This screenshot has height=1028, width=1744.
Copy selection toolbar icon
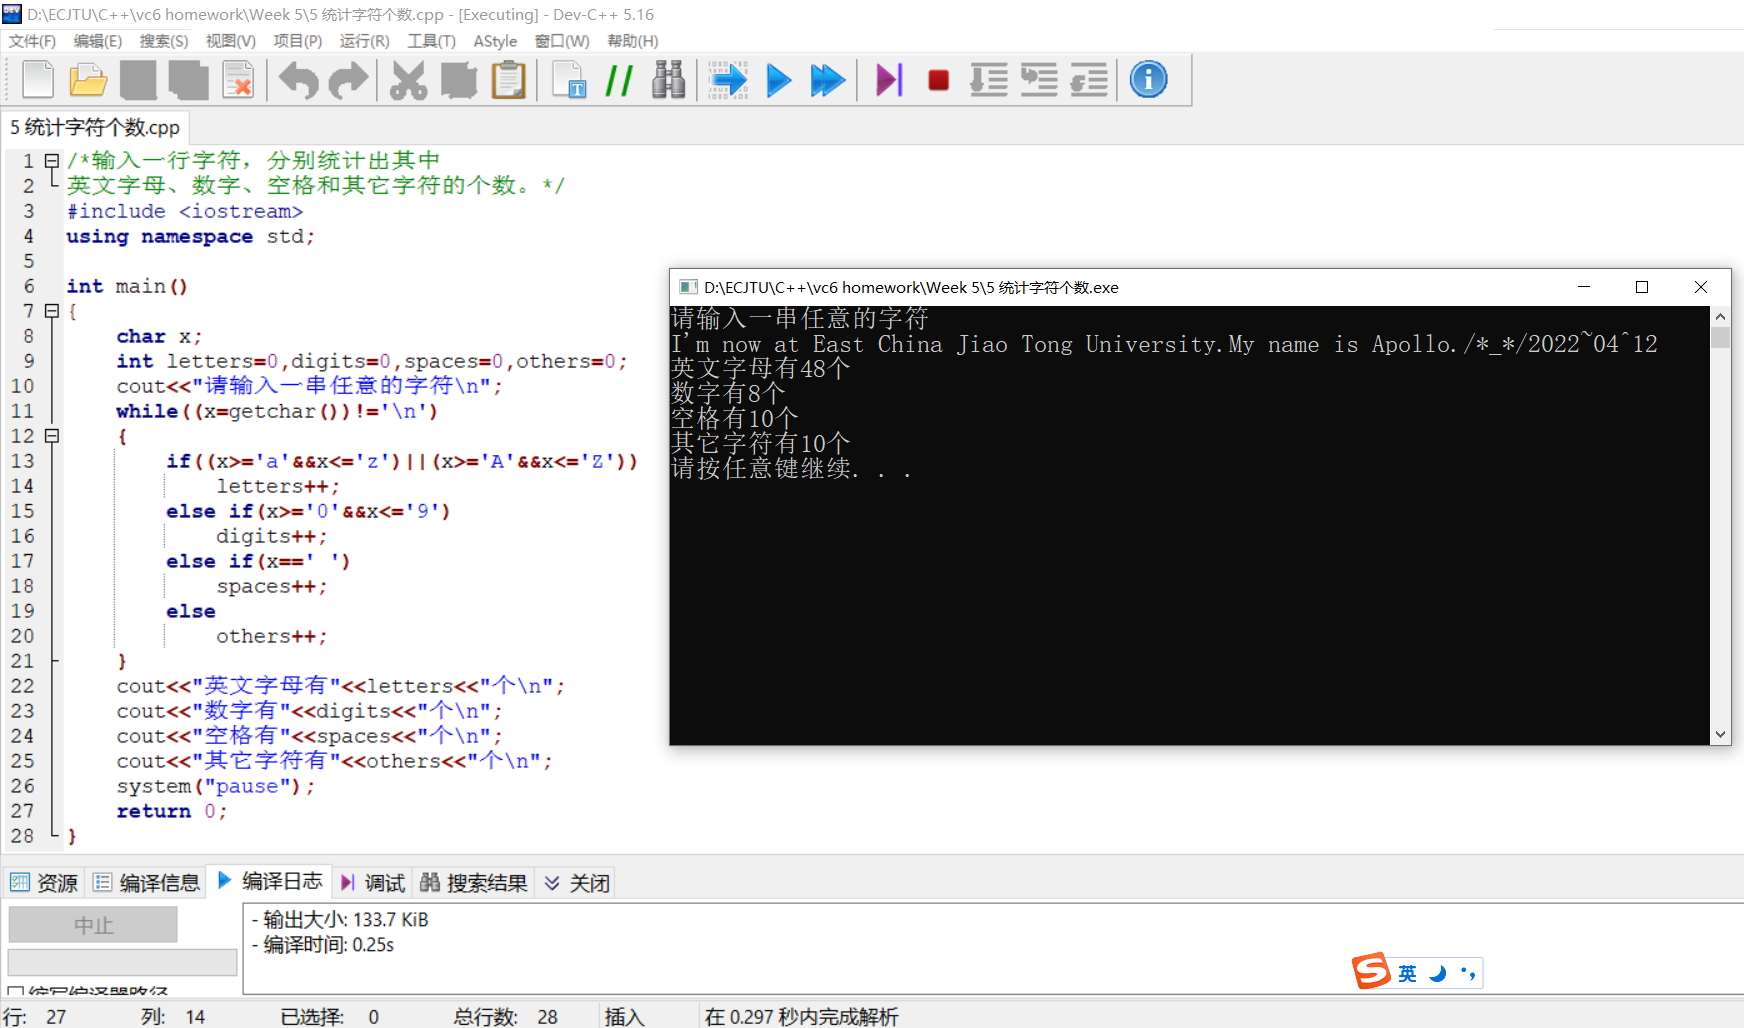[458, 80]
